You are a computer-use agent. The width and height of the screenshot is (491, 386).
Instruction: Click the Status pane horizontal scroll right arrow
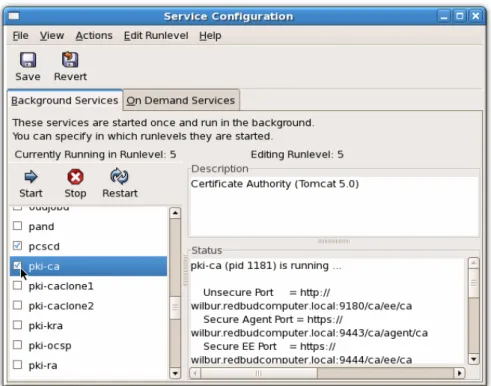pyautogui.click(x=460, y=373)
